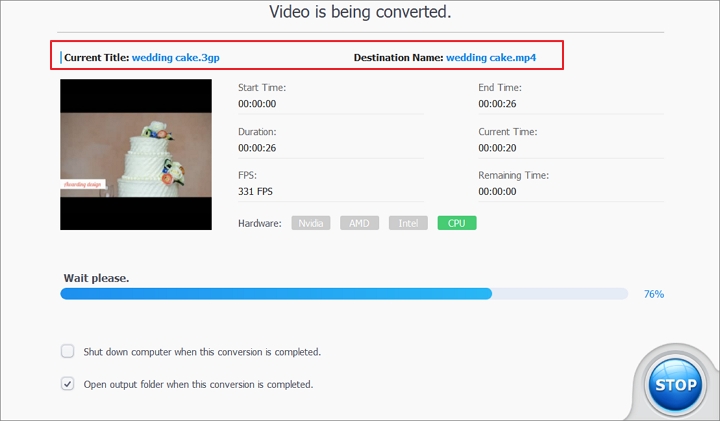720x421 pixels.
Task: Click the Wait please. status text
Action: point(96,278)
